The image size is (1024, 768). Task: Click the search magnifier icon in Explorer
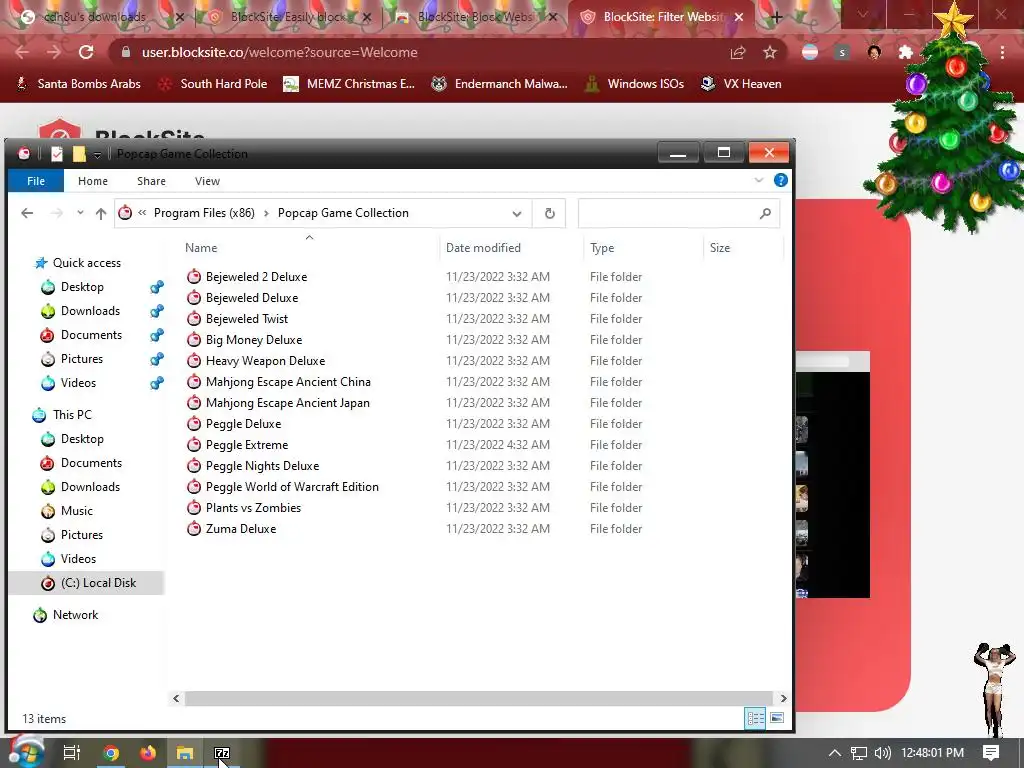[x=765, y=213]
